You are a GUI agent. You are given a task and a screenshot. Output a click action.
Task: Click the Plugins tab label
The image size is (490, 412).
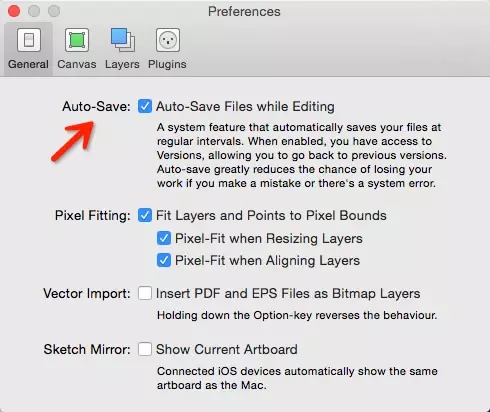[x=167, y=64]
